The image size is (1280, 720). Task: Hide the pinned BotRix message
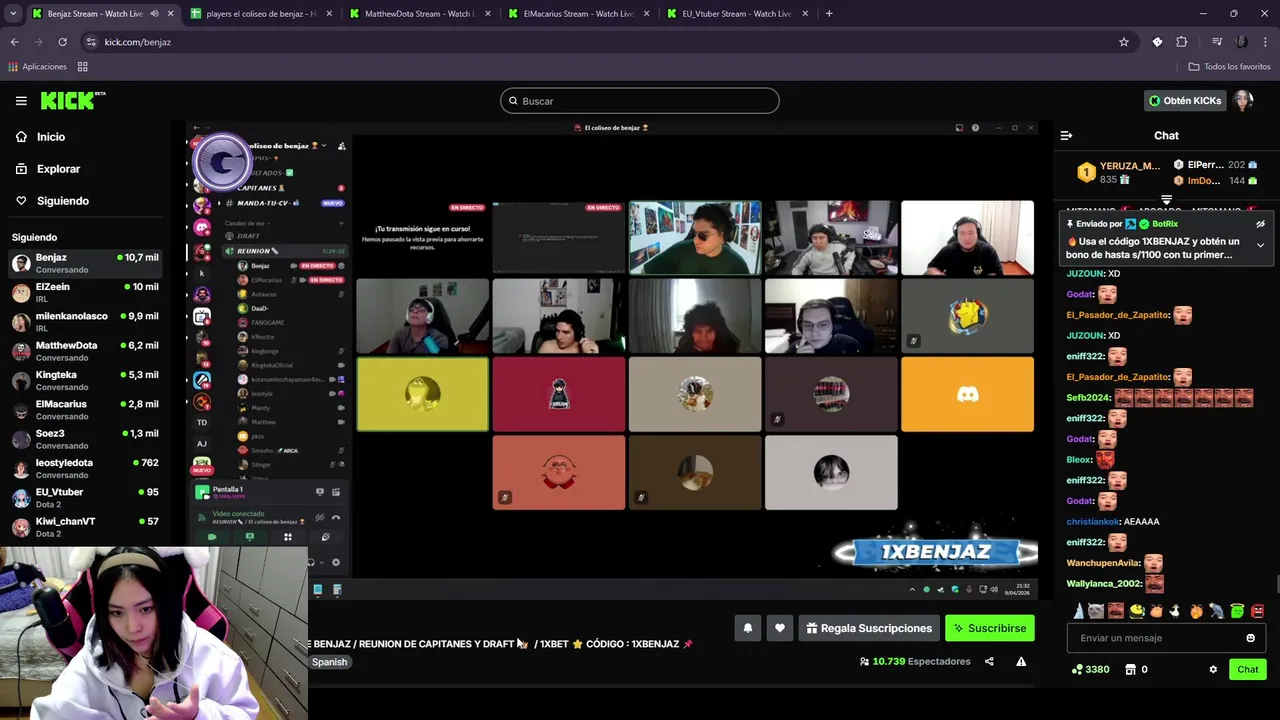pyautogui.click(x=1260, y=224)
